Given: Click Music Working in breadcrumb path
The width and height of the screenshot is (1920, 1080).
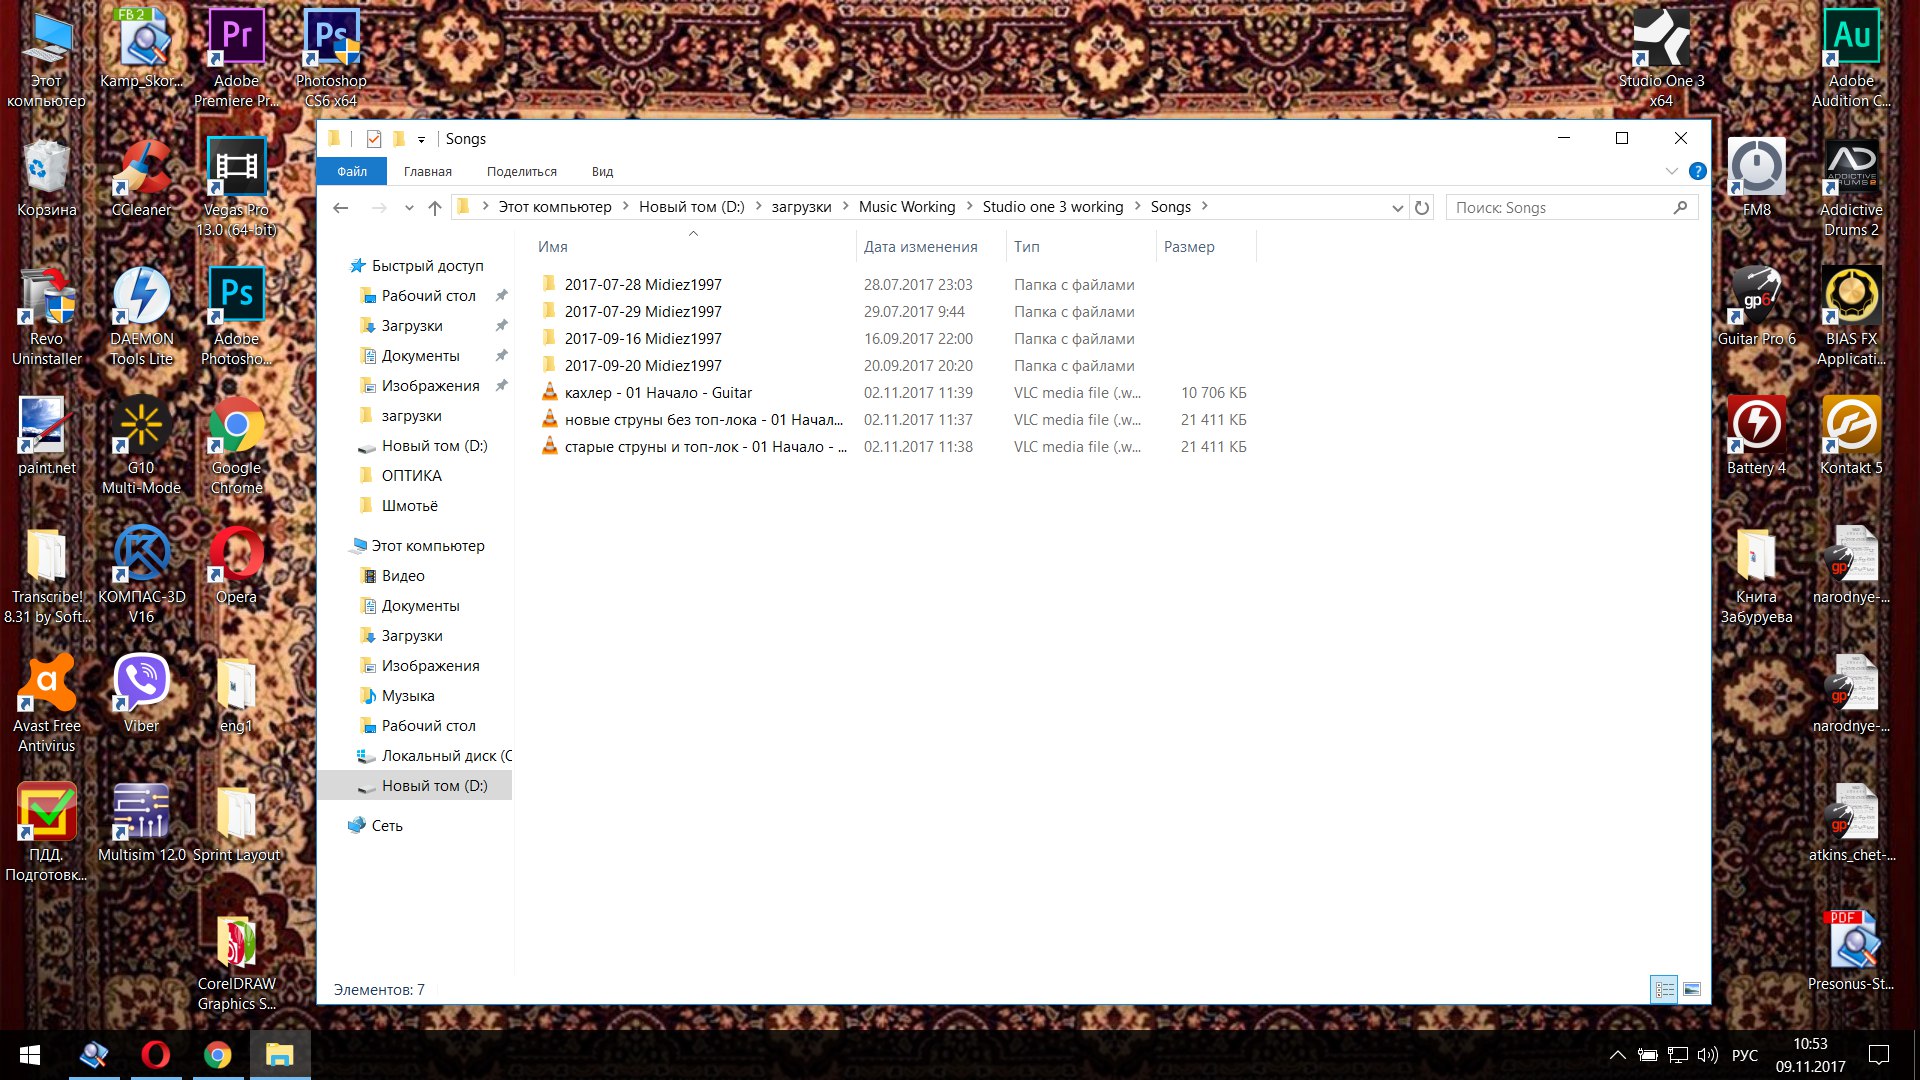Looking at the screenshot, I should 907,207.
